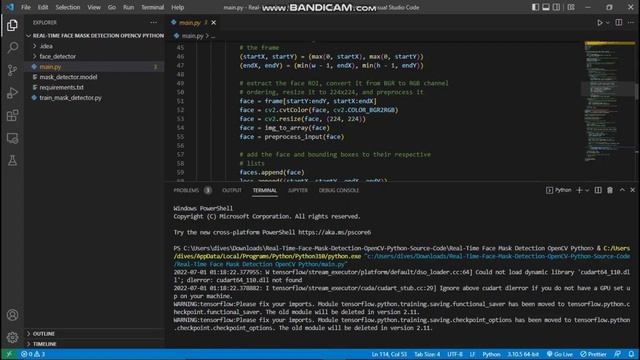Open the Edit menu
Image resolution: width=640 pixels, height=360 pixels.
coord(43,7)
